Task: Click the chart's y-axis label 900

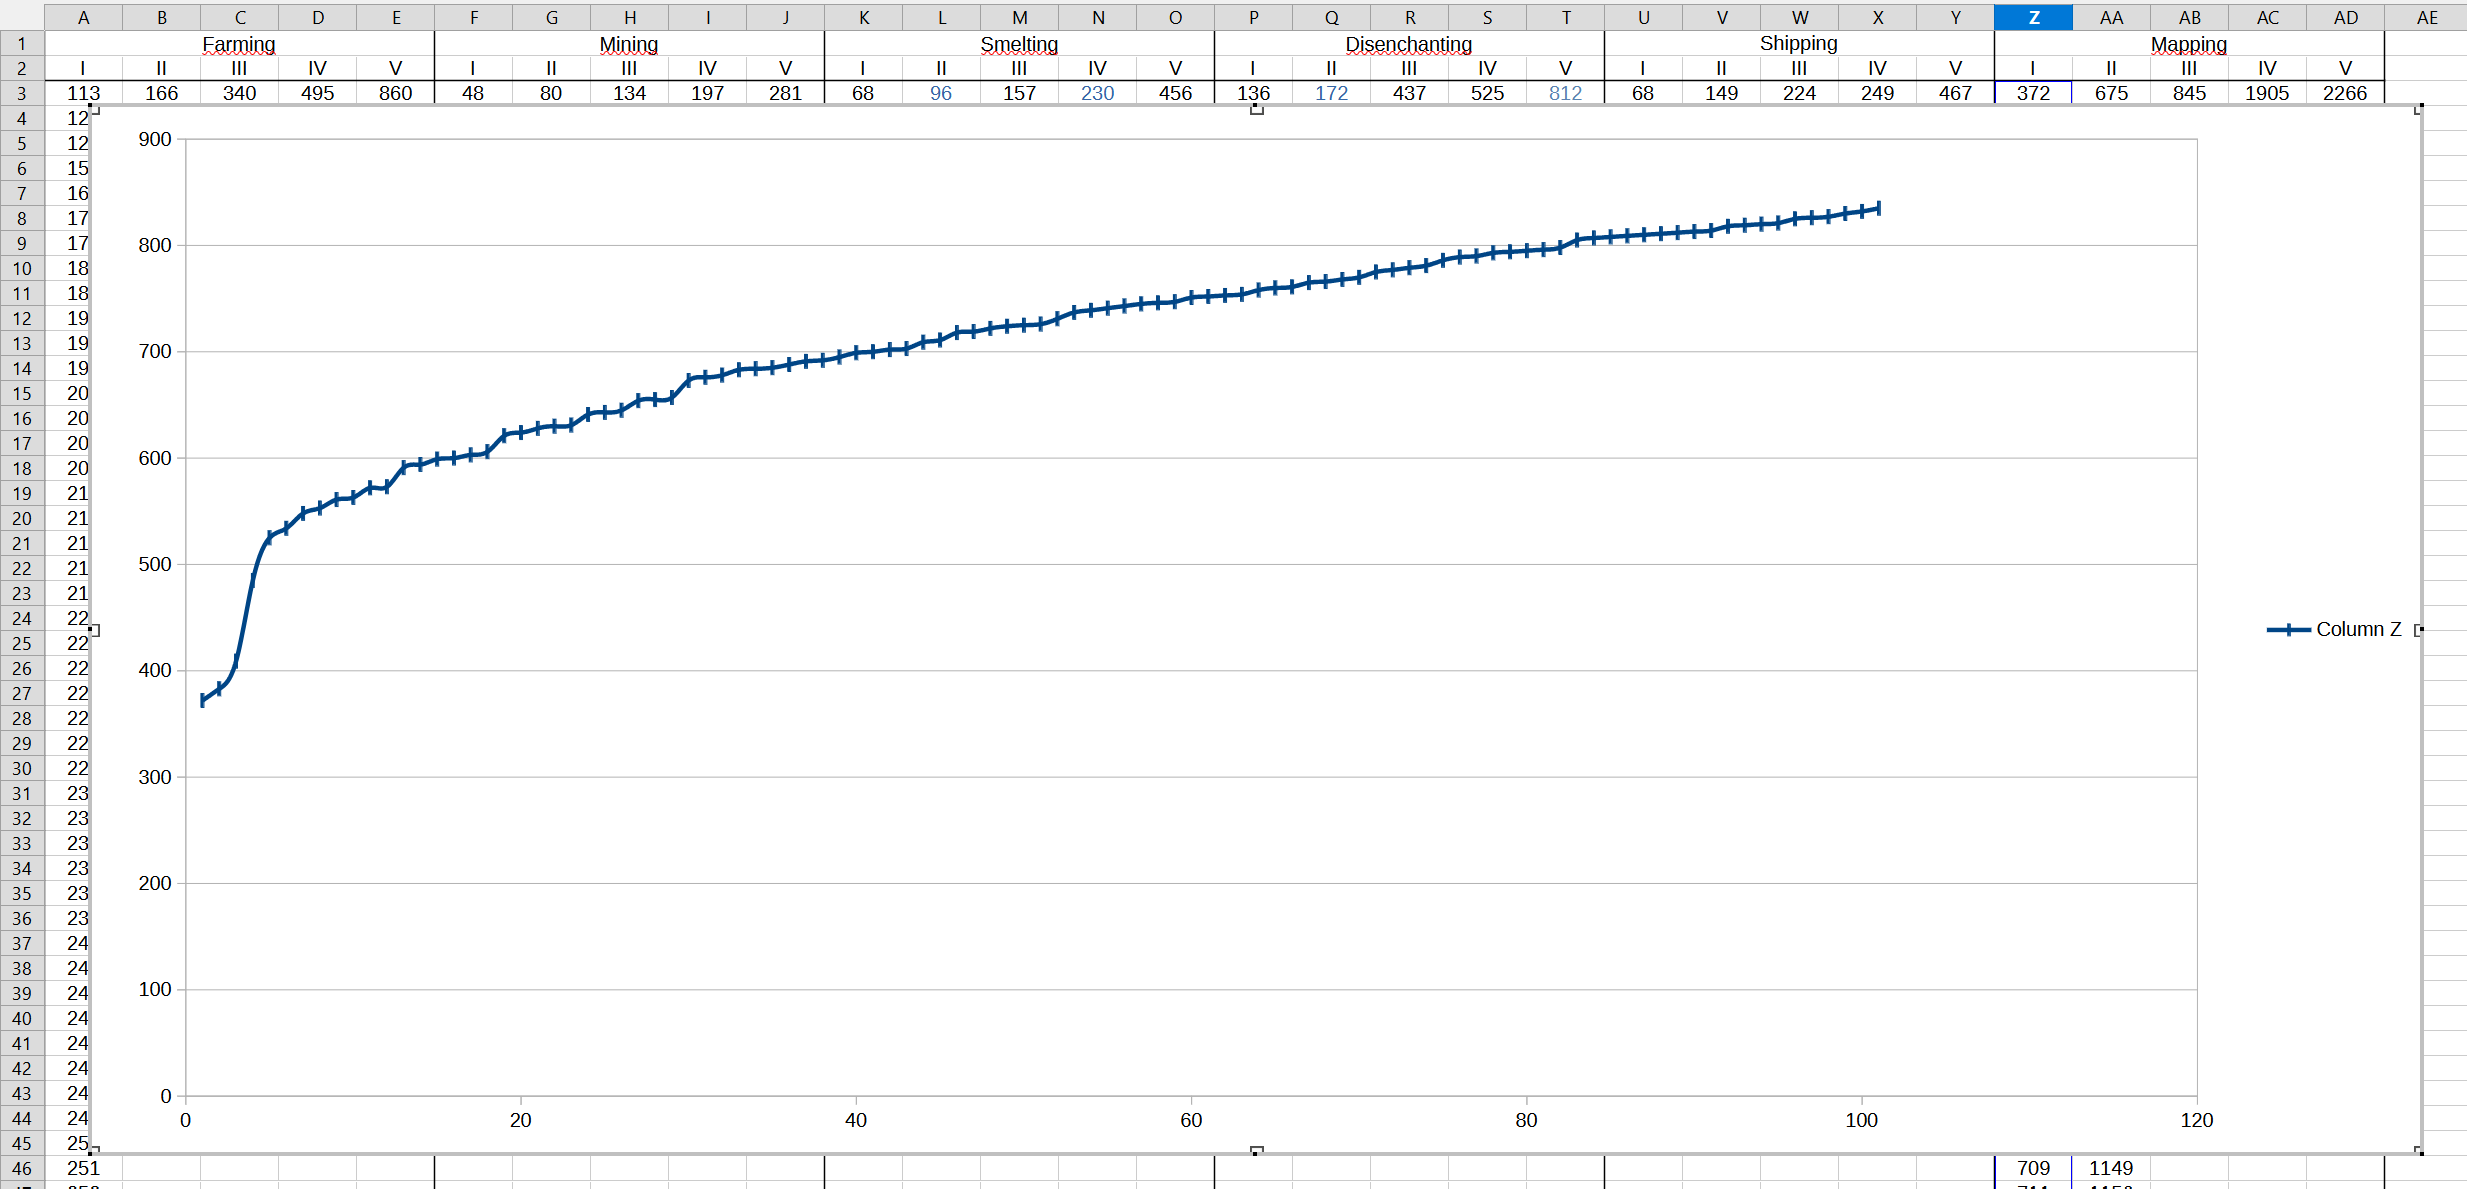Action: click(155, 139)
